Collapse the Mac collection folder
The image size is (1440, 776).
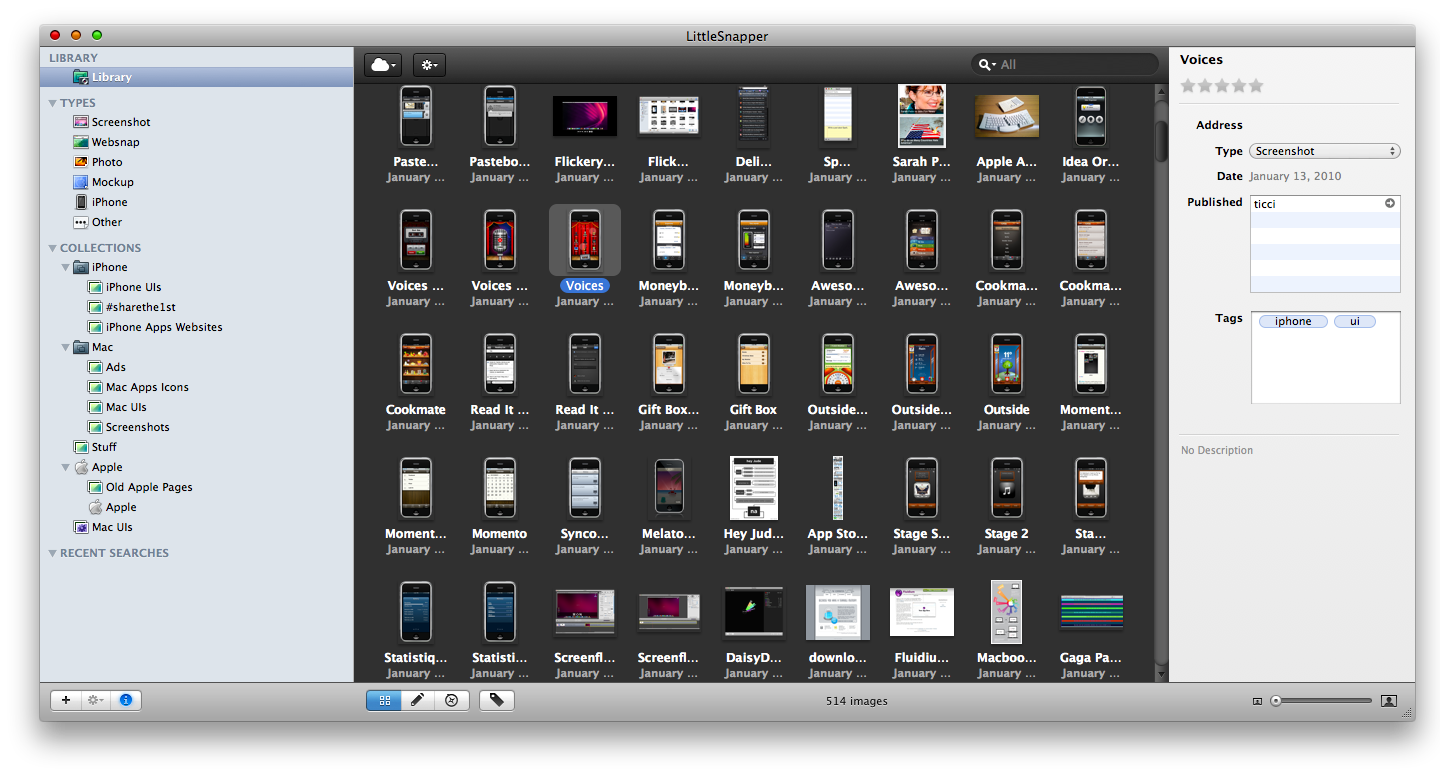click(x=65, y=347)
